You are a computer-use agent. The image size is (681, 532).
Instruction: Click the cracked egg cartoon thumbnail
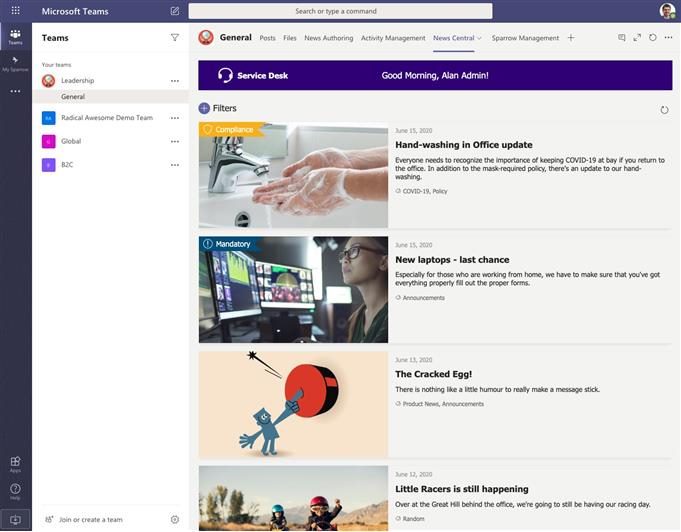click(293, 404)
